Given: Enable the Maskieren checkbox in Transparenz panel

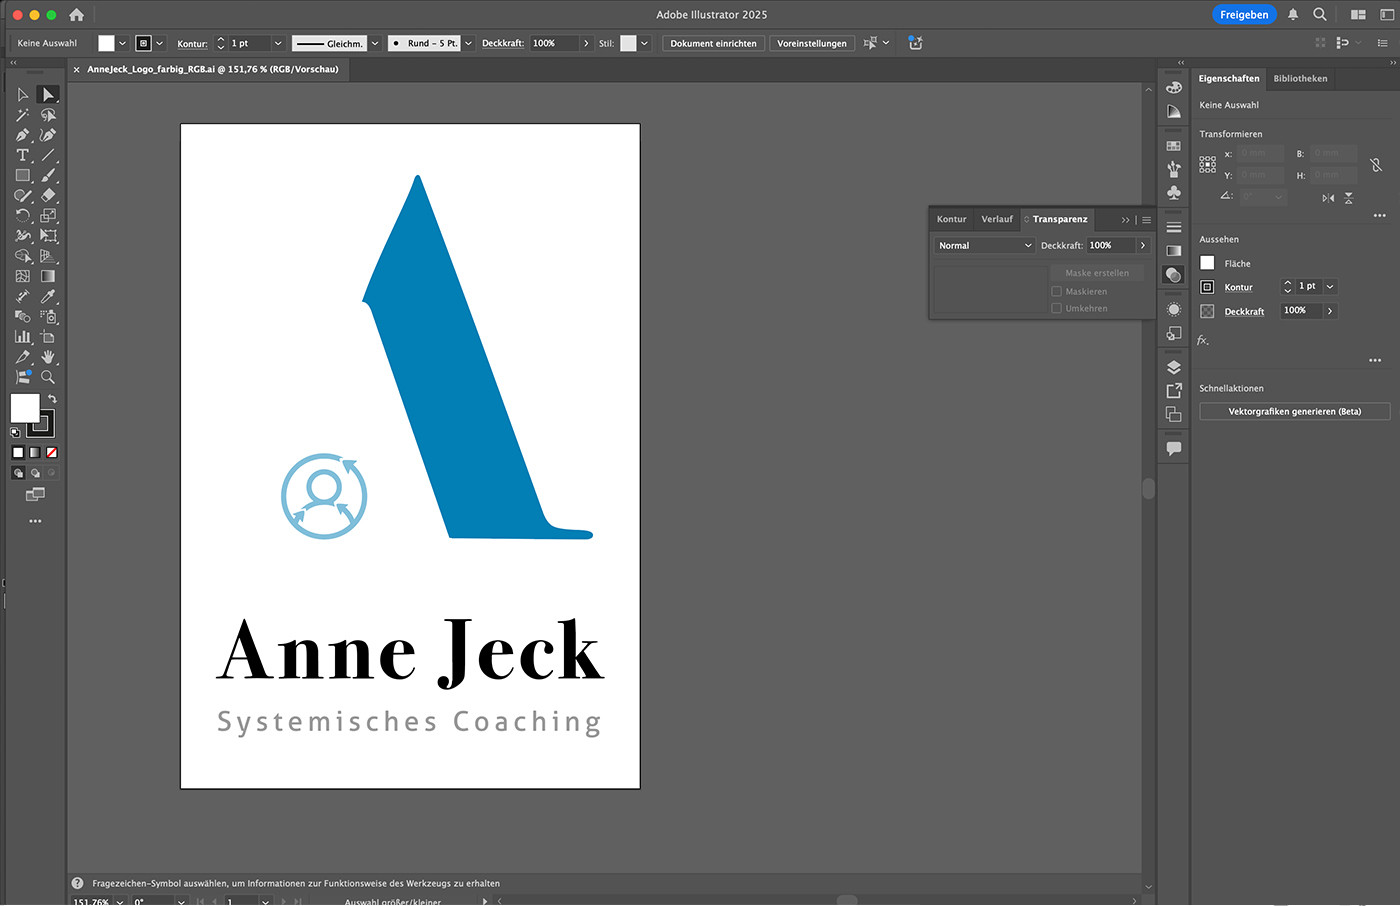Looking at the screenshot, I should 1057,291.
